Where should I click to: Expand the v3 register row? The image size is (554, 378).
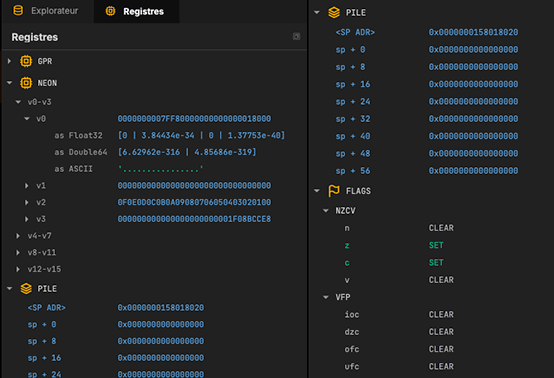coord(26,219)
